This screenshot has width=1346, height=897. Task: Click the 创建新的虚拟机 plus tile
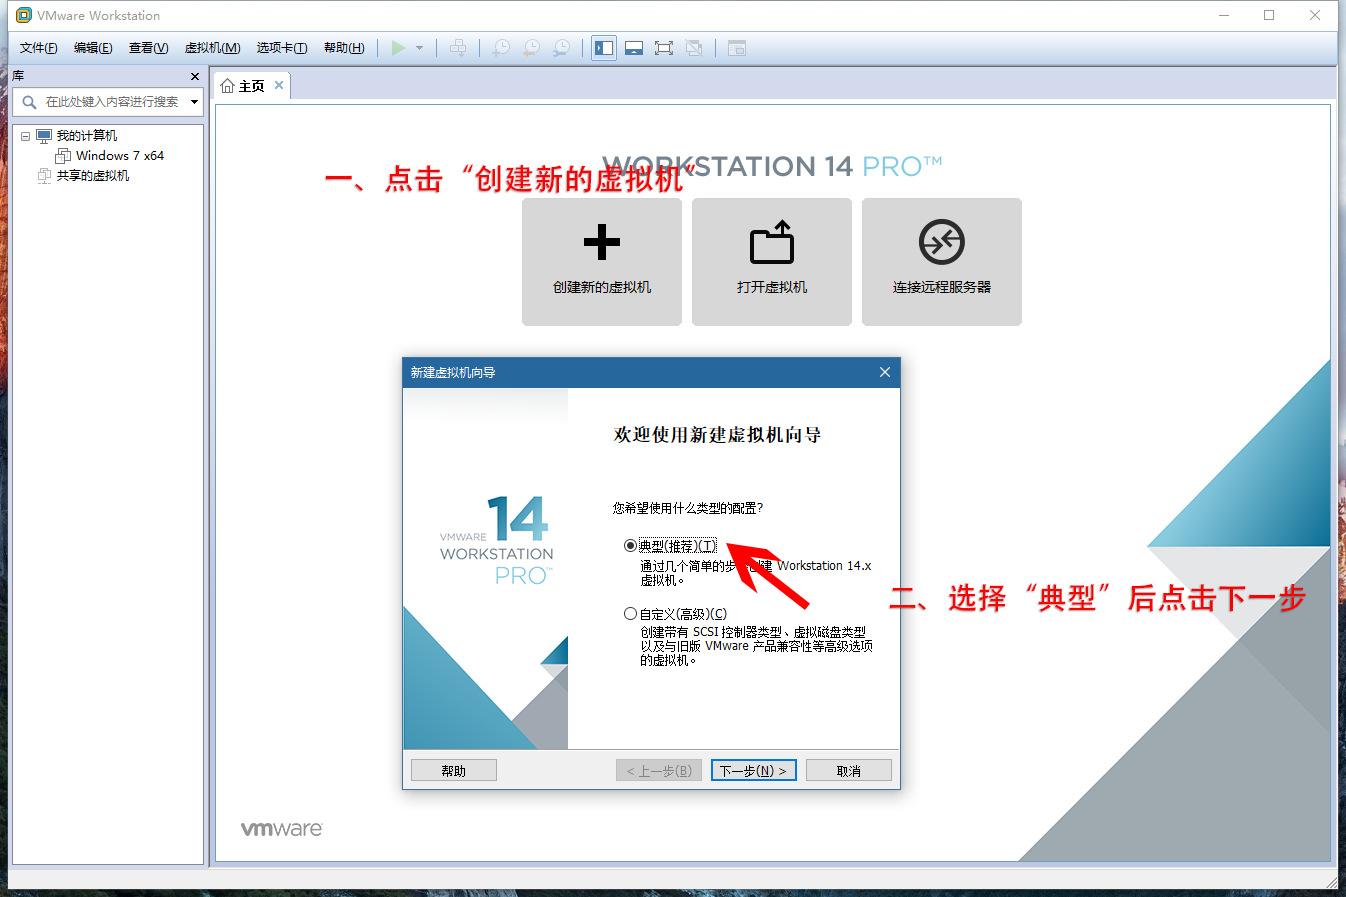click(x=602, y=261)
